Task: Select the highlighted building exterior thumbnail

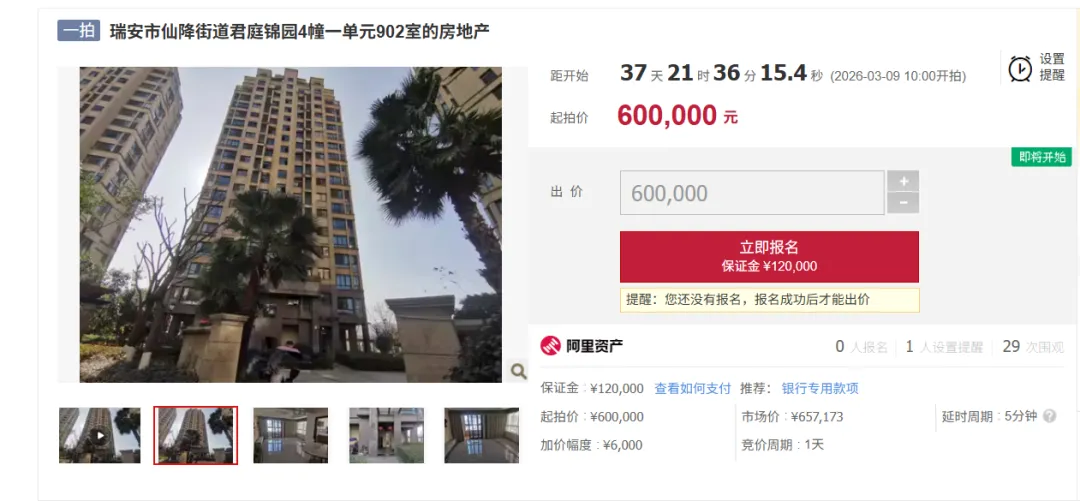Action: coord(196,436)
